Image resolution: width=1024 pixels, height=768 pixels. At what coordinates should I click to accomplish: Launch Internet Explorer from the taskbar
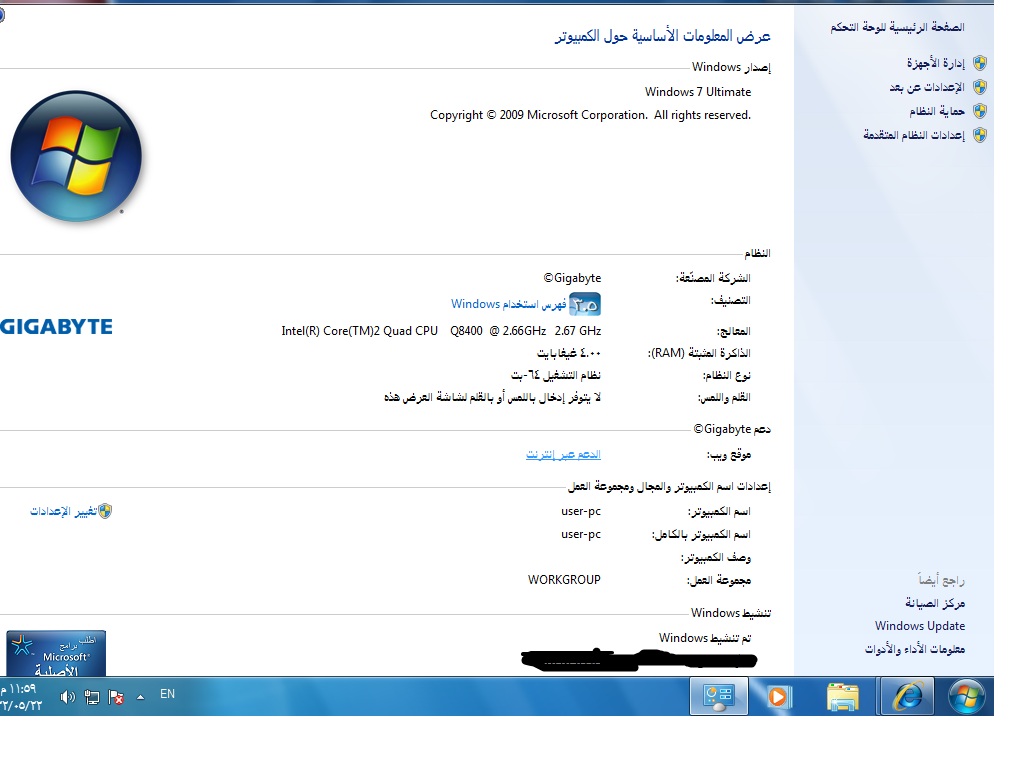pos(908,696)
